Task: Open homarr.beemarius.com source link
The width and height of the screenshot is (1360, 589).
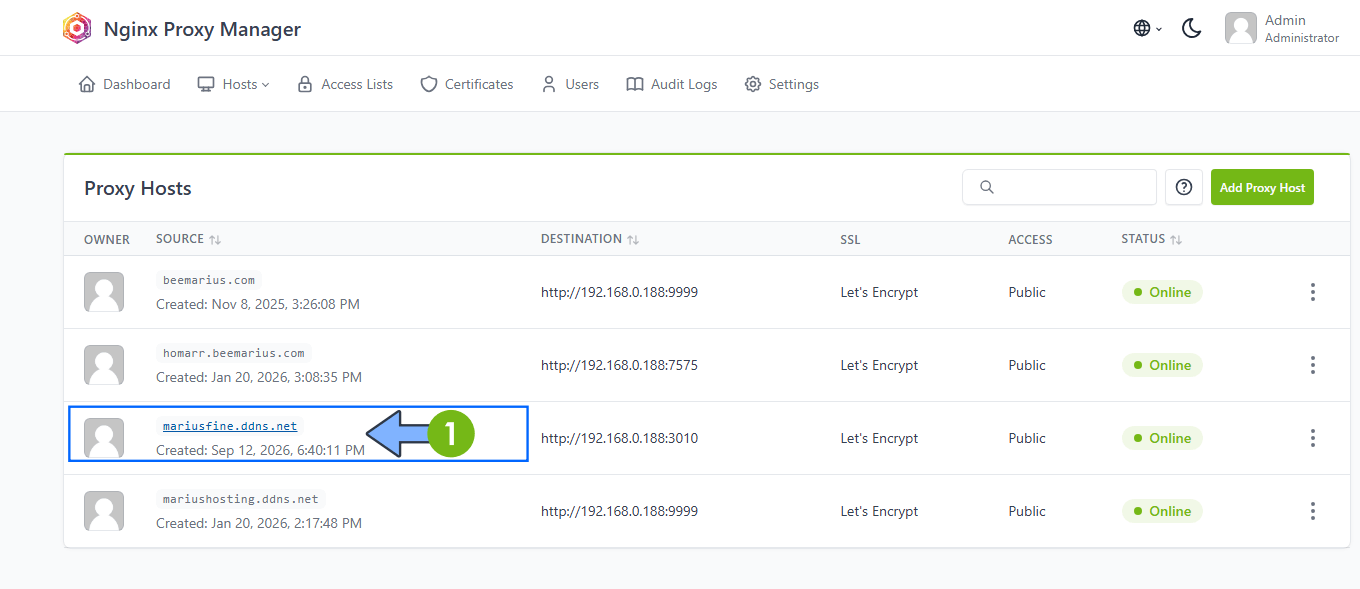Action: coord(234,353)
